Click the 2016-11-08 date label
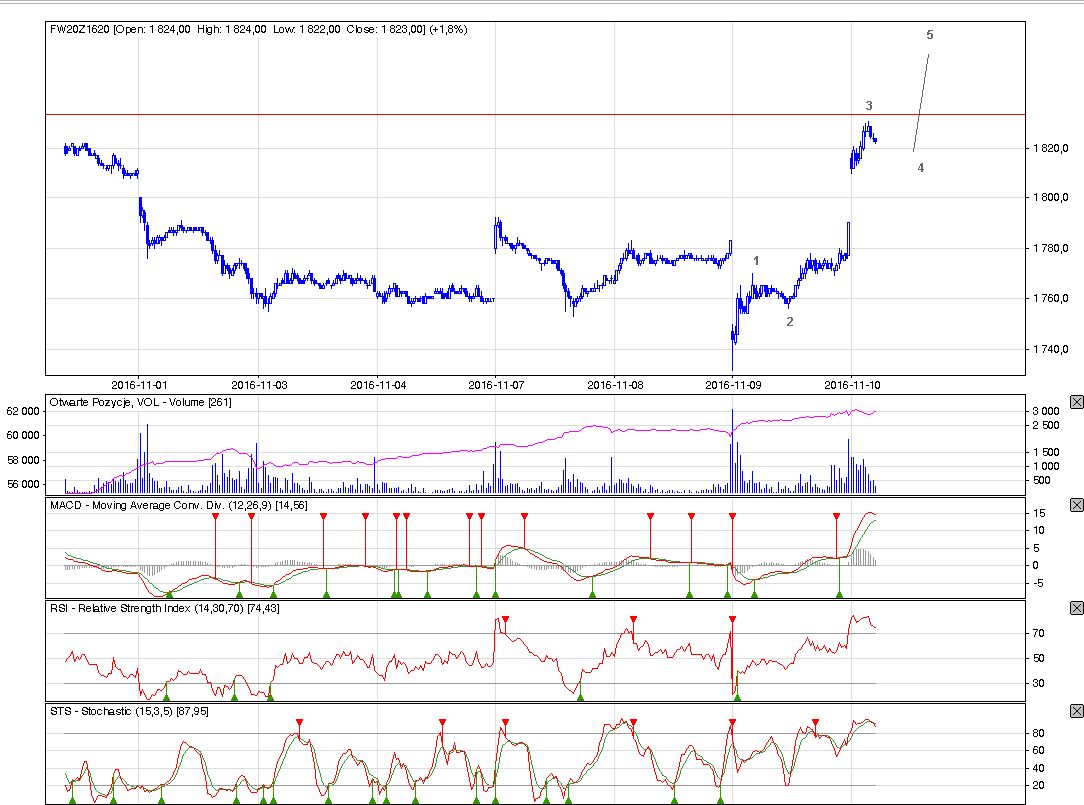The height and width of the screenshot is (805, 1084). (x=615, y=385)
